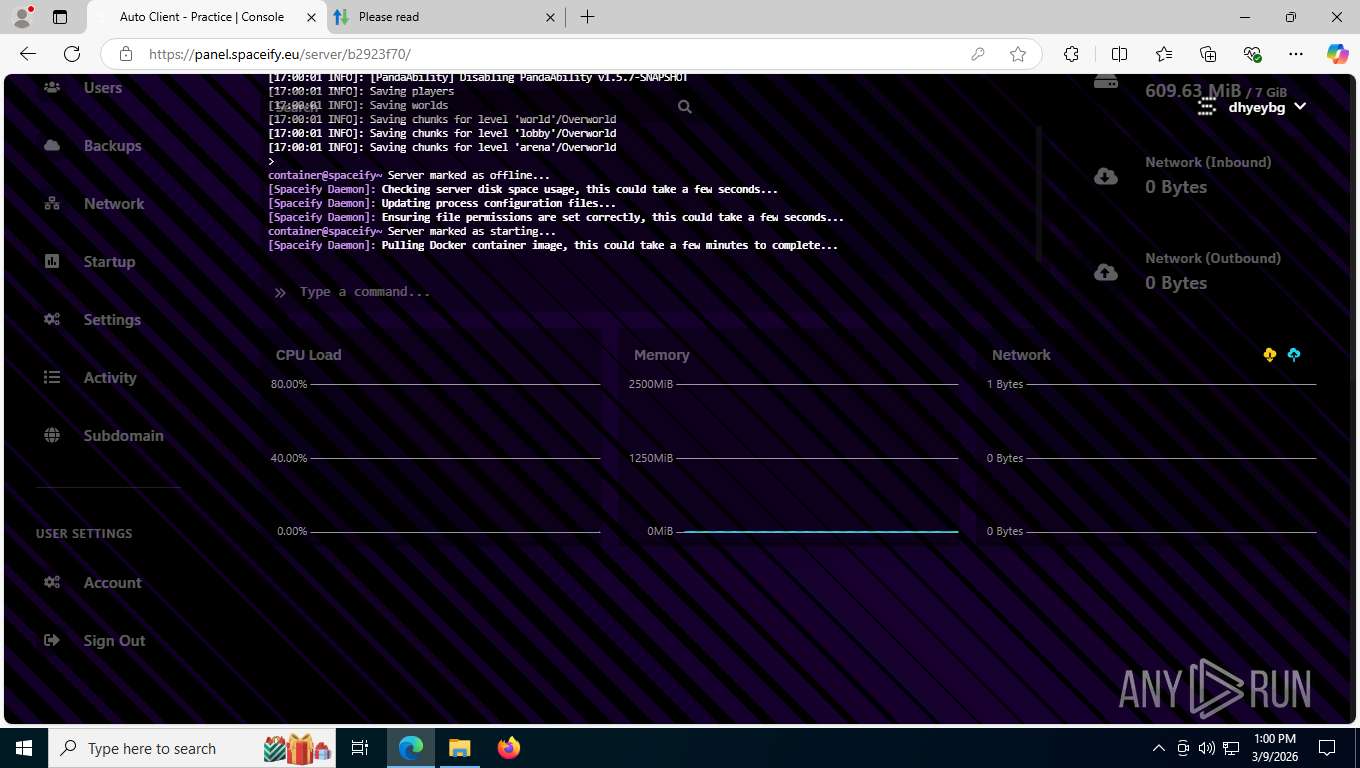Viewport: 1360px width, 768px height.
Task: Go back in browser history
Action: coord(28,54)
